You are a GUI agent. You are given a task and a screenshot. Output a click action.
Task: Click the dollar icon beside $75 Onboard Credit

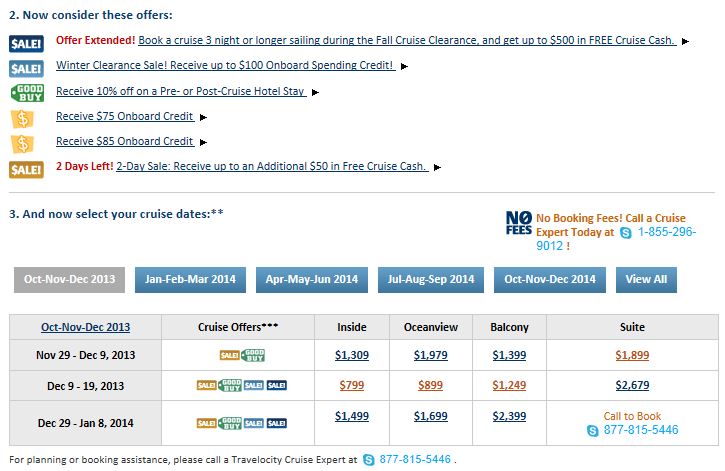(22, 119)
